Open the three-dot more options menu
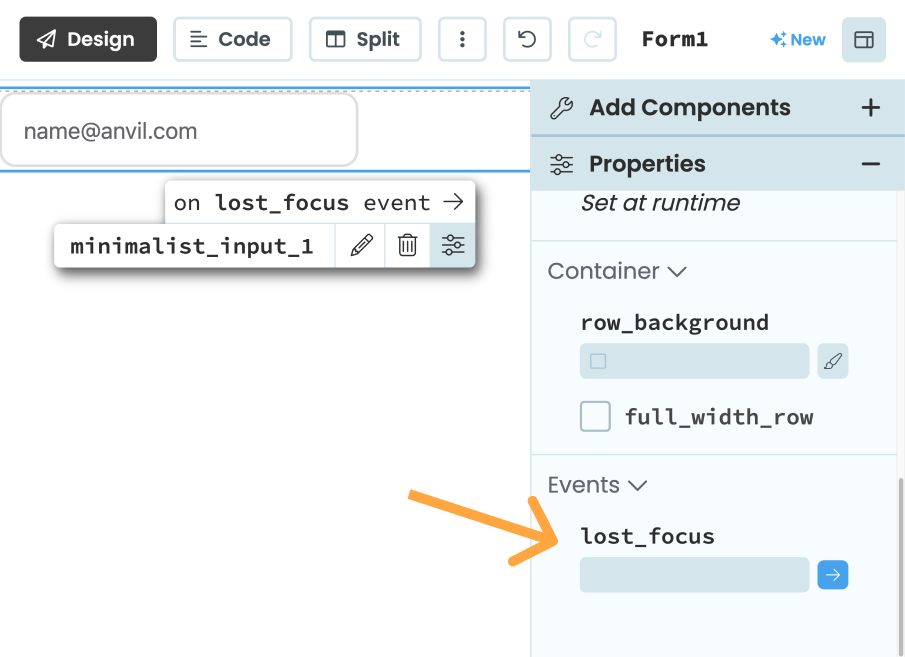Screen dimensions: 905x657 point(462,39)
